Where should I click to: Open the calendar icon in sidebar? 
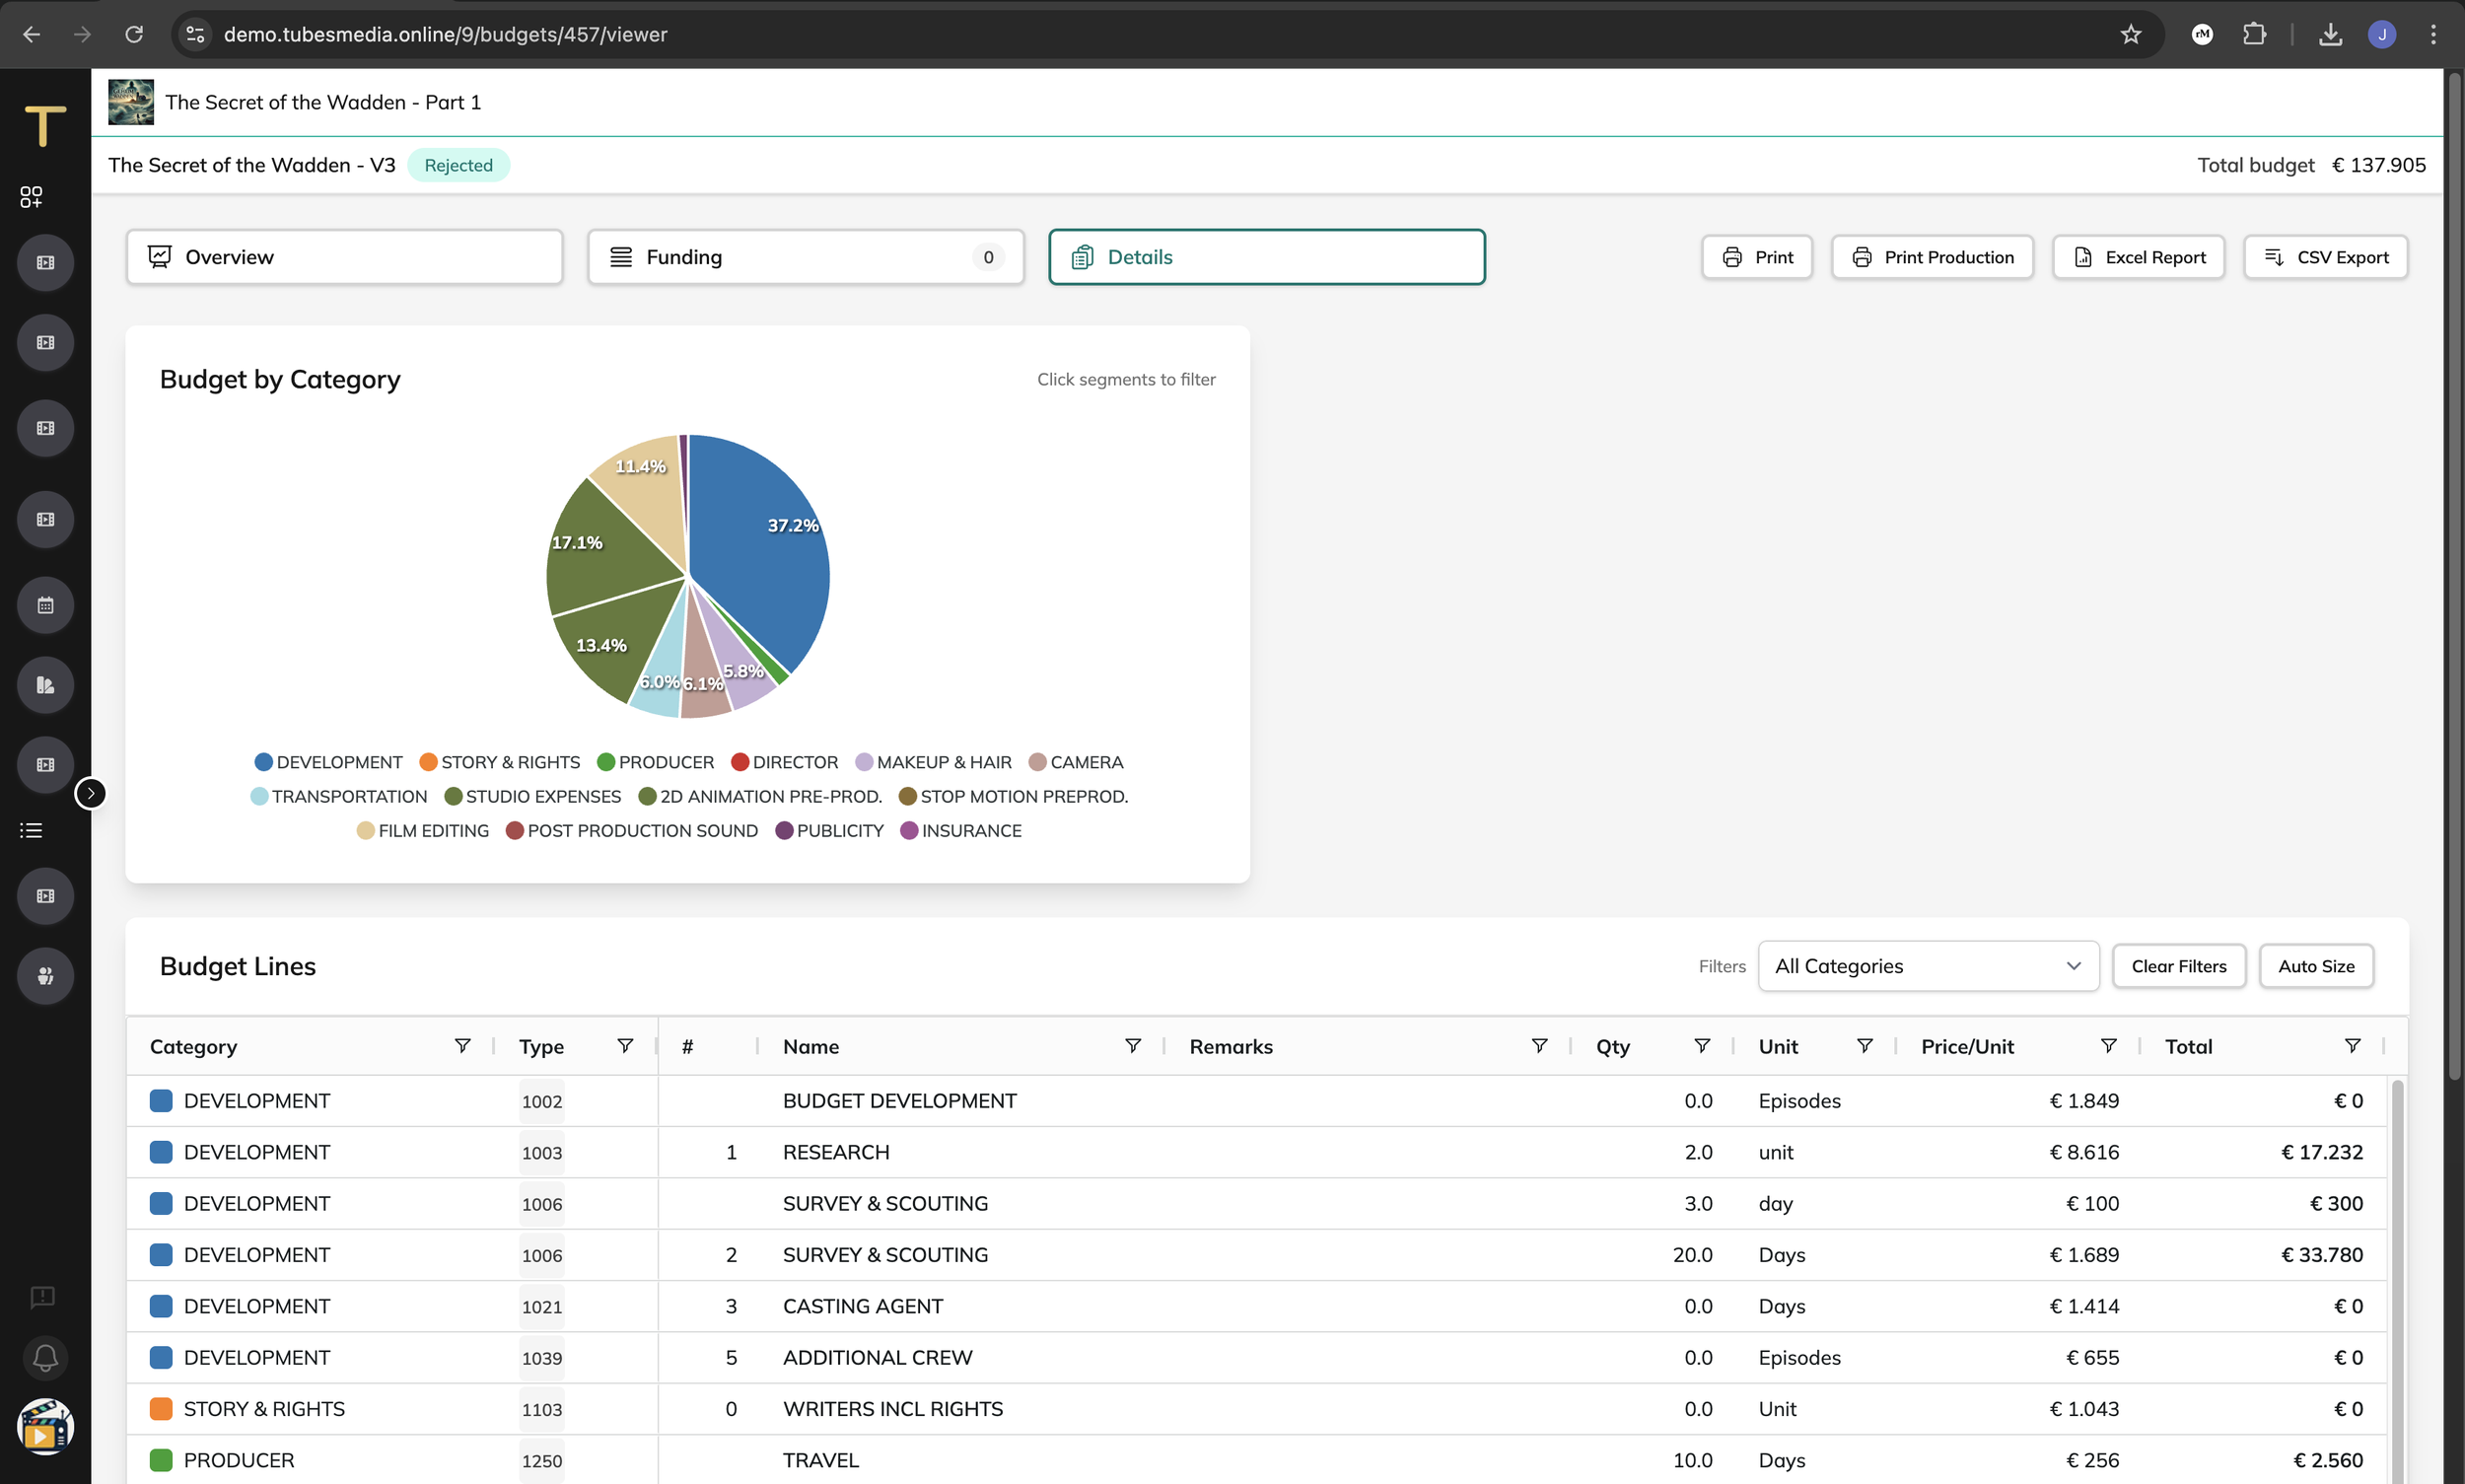click(x=45, y=605)
